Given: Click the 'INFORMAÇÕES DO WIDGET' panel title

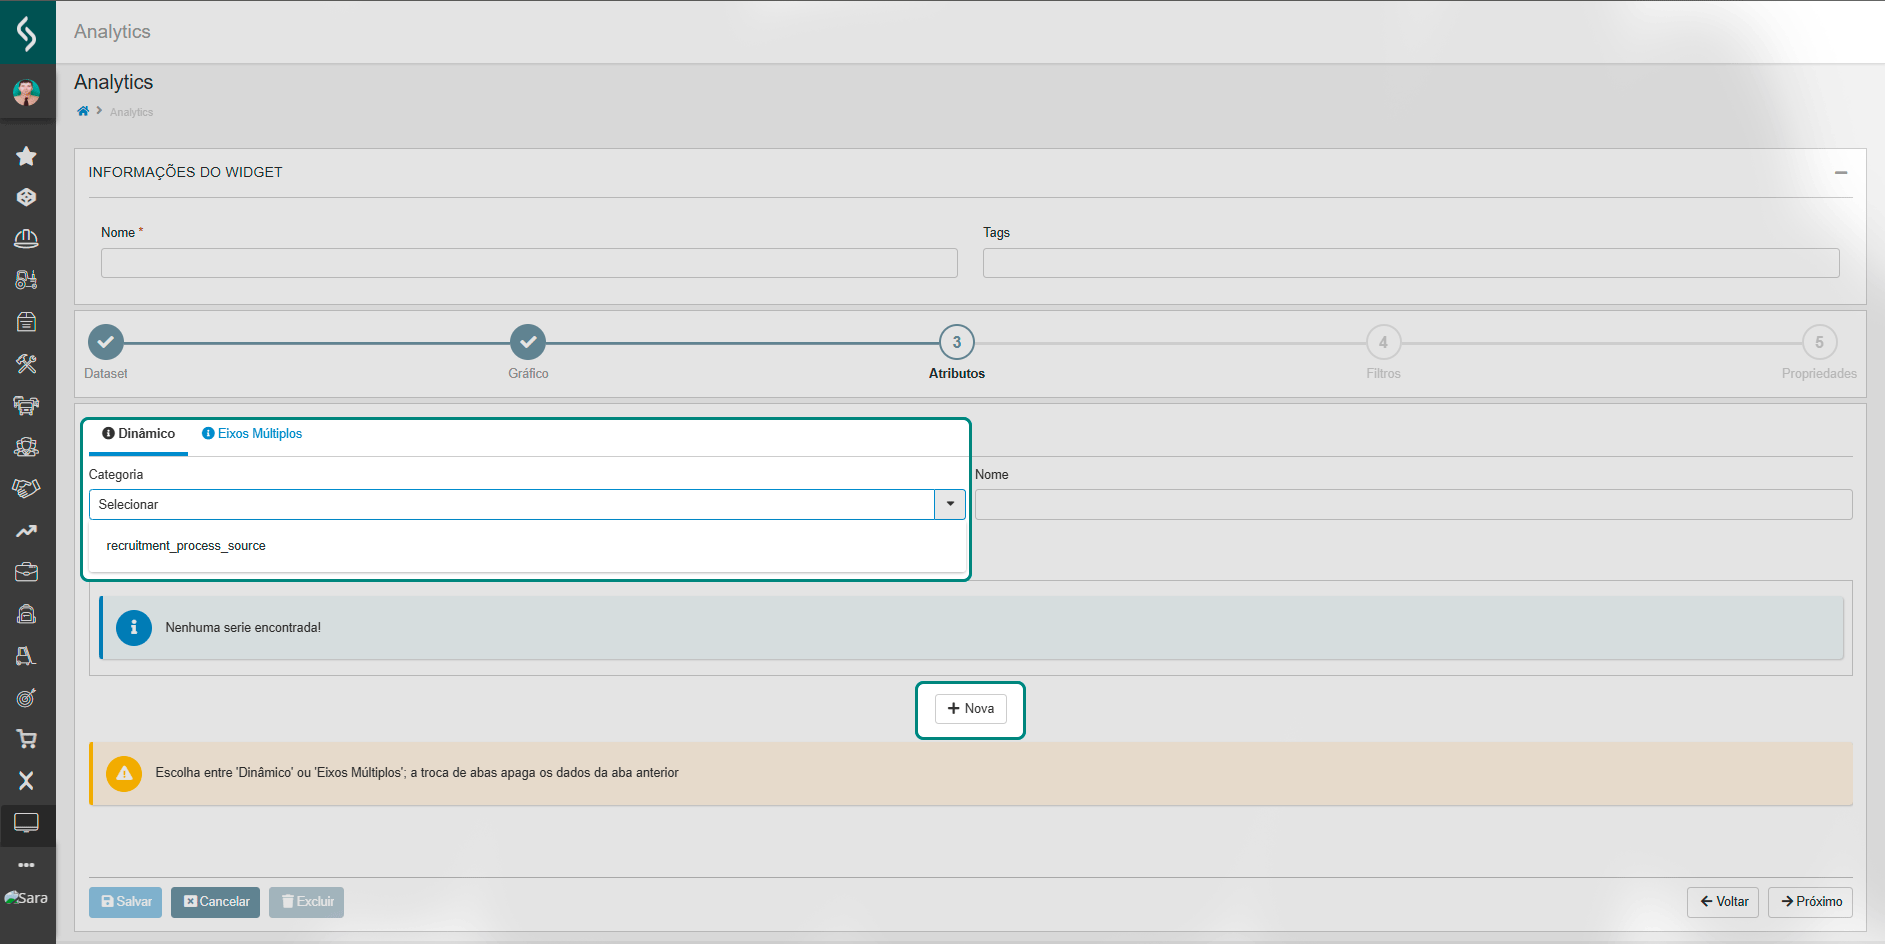Looking at the screenshot, I should tap(186, 172).
